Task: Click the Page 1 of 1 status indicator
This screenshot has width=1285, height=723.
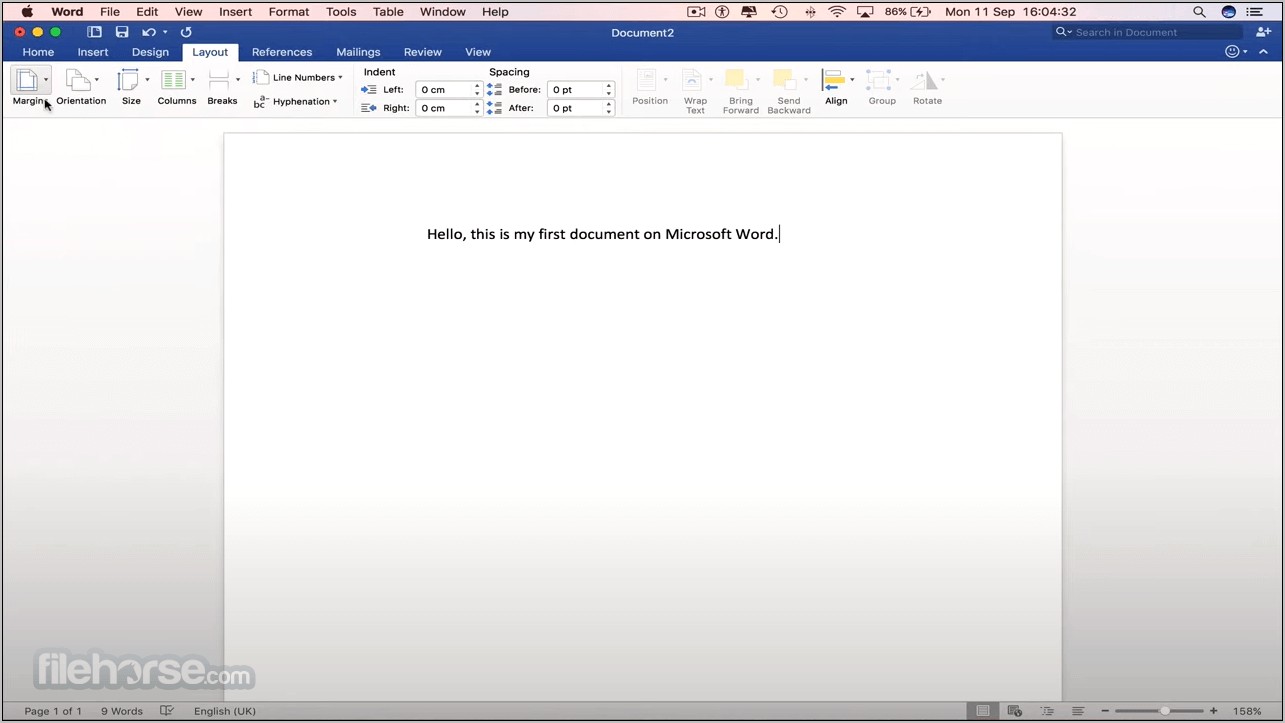Action: [53, 711]
